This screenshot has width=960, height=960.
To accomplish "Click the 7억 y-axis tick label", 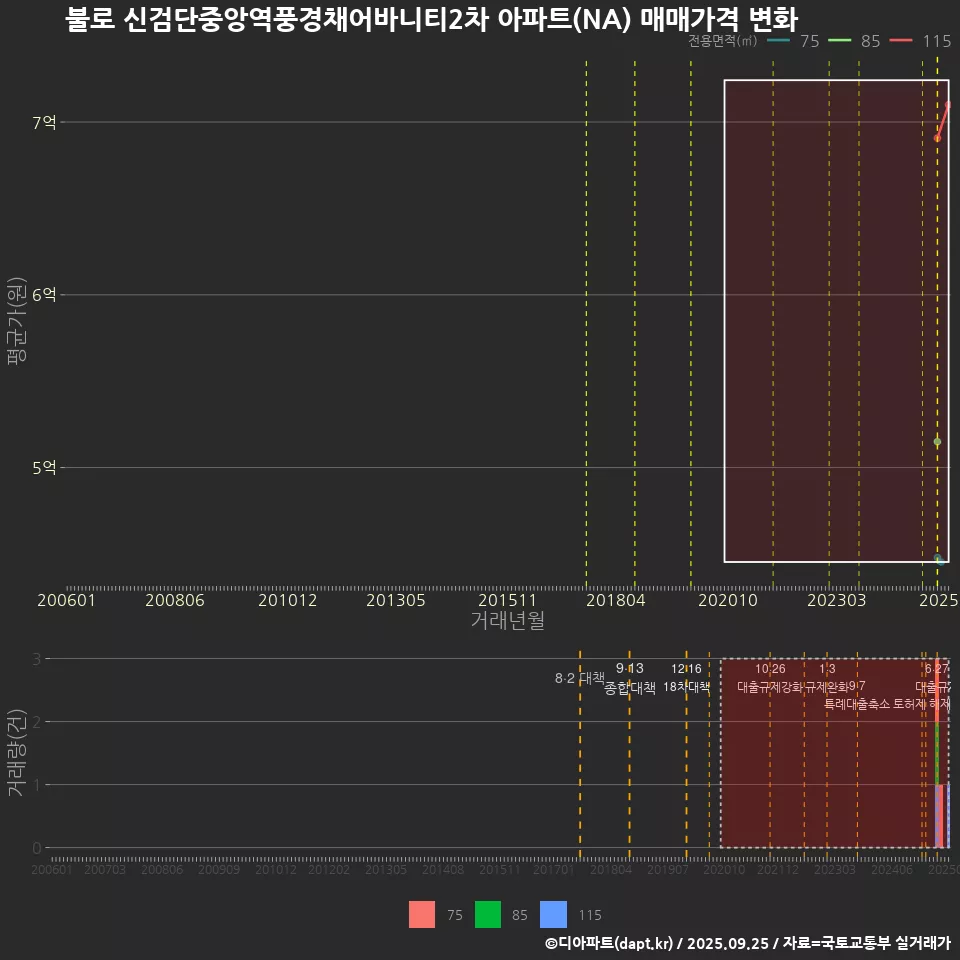I will pyautogui.click(x=44, y=122).
